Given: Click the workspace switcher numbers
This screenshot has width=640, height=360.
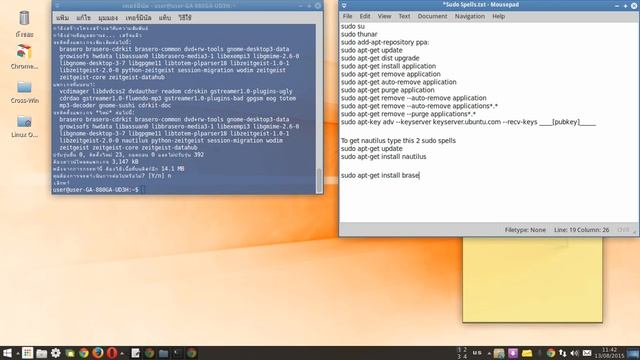Looking at the screenshot, I should click(462, 353).
